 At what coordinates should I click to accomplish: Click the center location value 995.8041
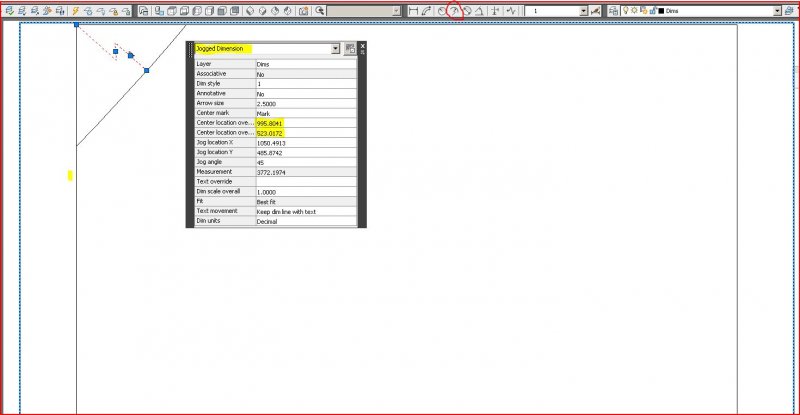pyautogui.click(x=306, y=123)
